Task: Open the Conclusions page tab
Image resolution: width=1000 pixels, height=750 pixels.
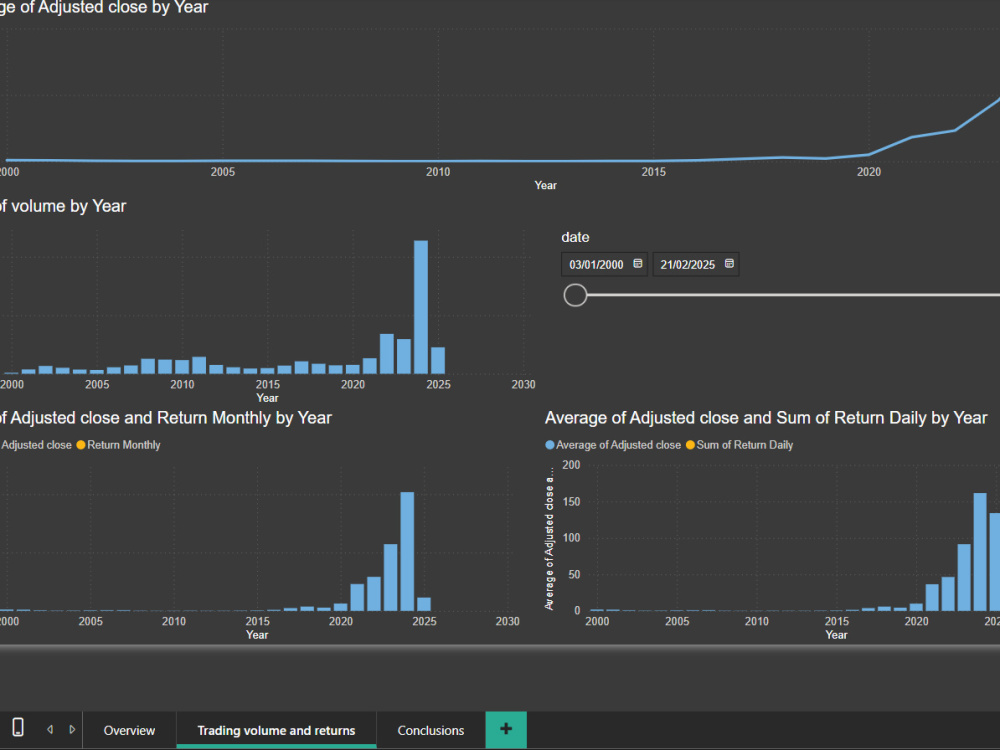Action: [430, 730]
